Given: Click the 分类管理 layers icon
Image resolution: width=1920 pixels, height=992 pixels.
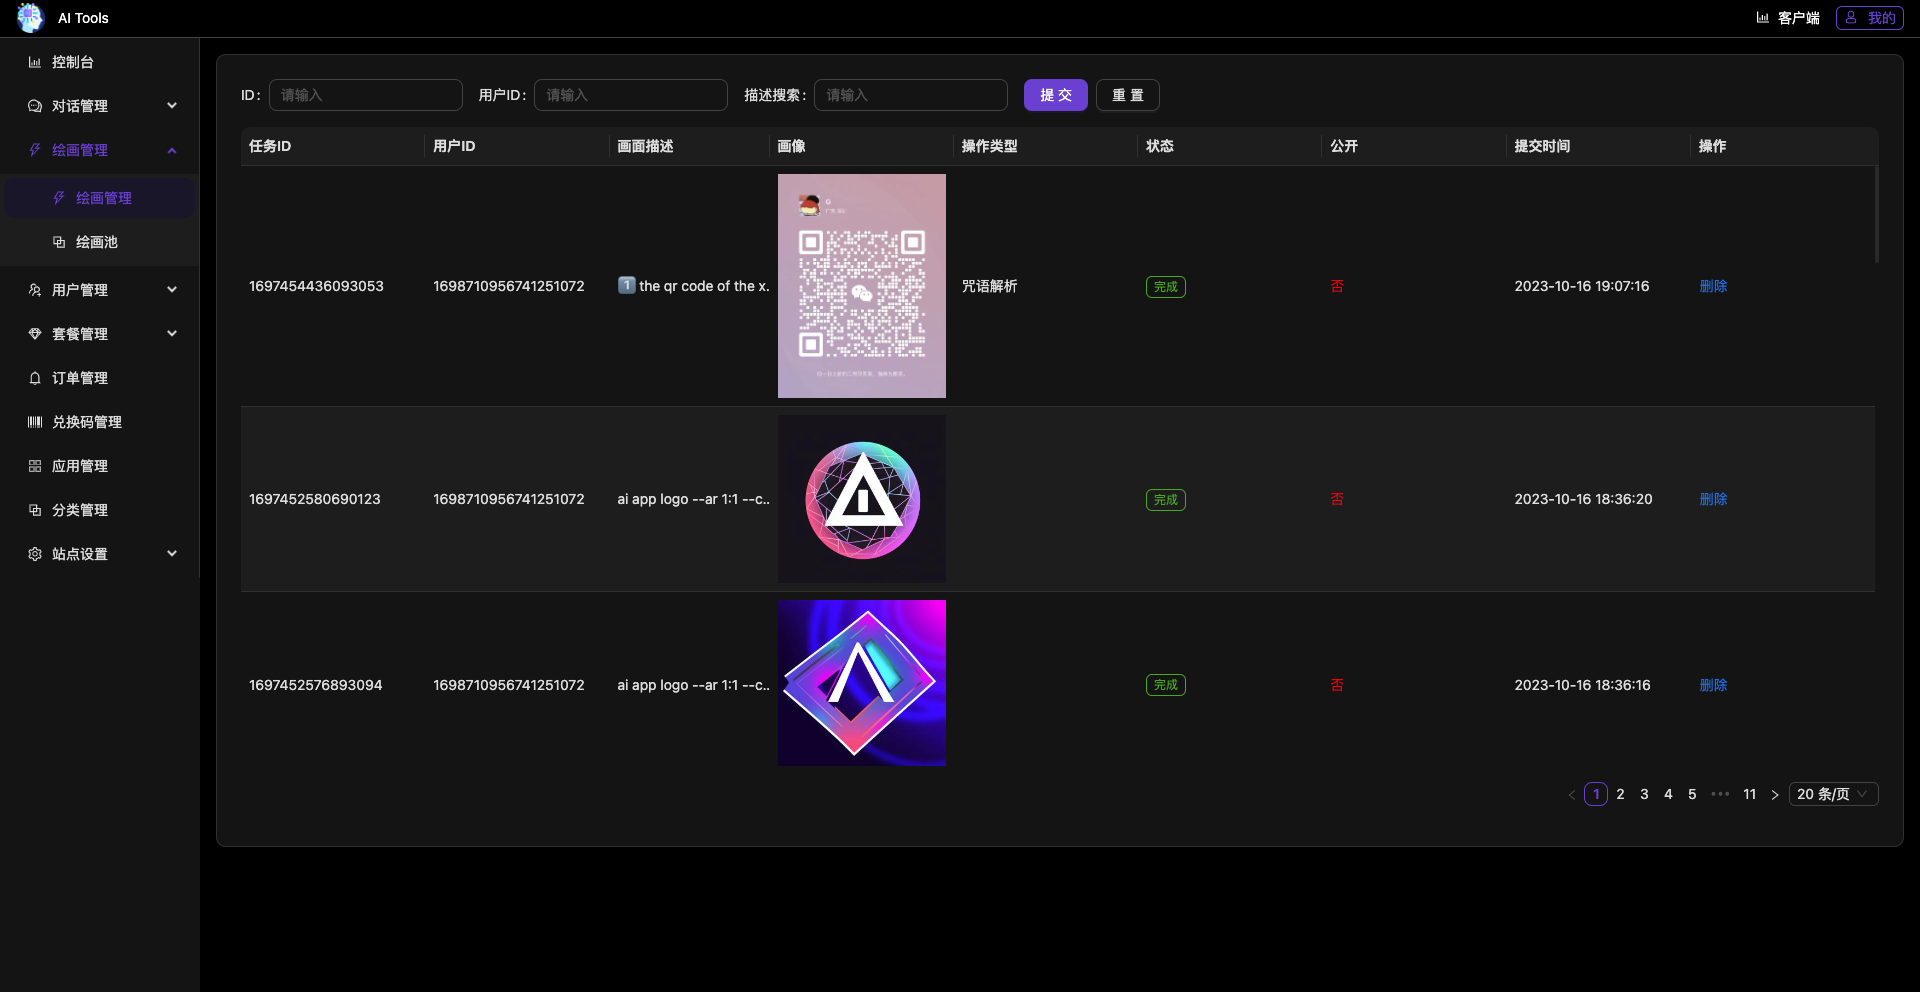Looking at the screenshot, I should [35, 510].
